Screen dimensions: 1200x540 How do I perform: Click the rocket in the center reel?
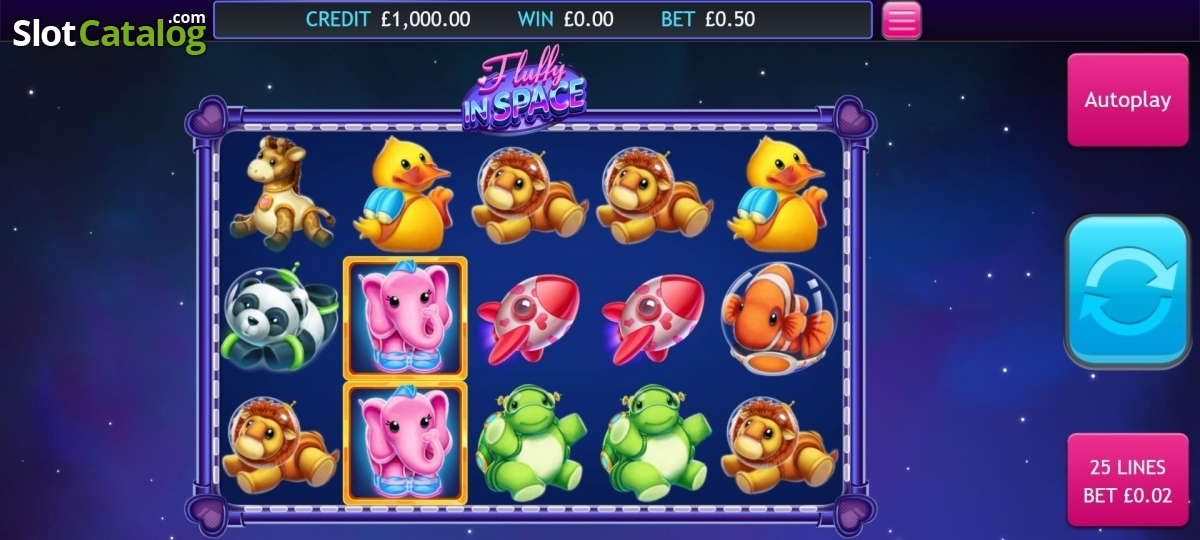point(530,317)
